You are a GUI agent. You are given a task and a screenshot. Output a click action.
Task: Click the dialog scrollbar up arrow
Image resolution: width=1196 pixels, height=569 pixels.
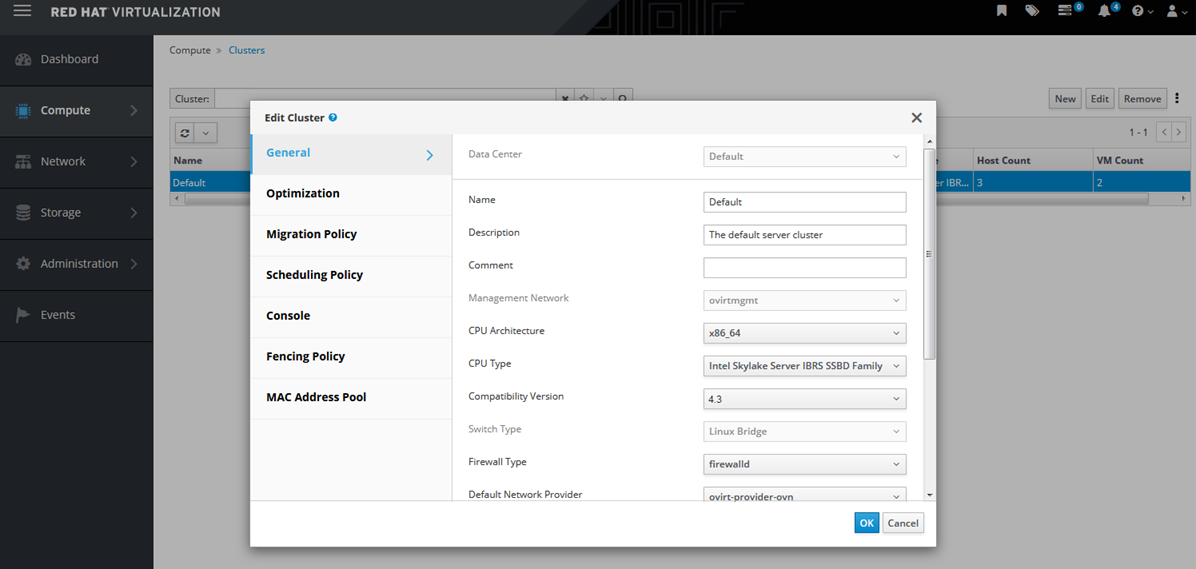(929, 140)
